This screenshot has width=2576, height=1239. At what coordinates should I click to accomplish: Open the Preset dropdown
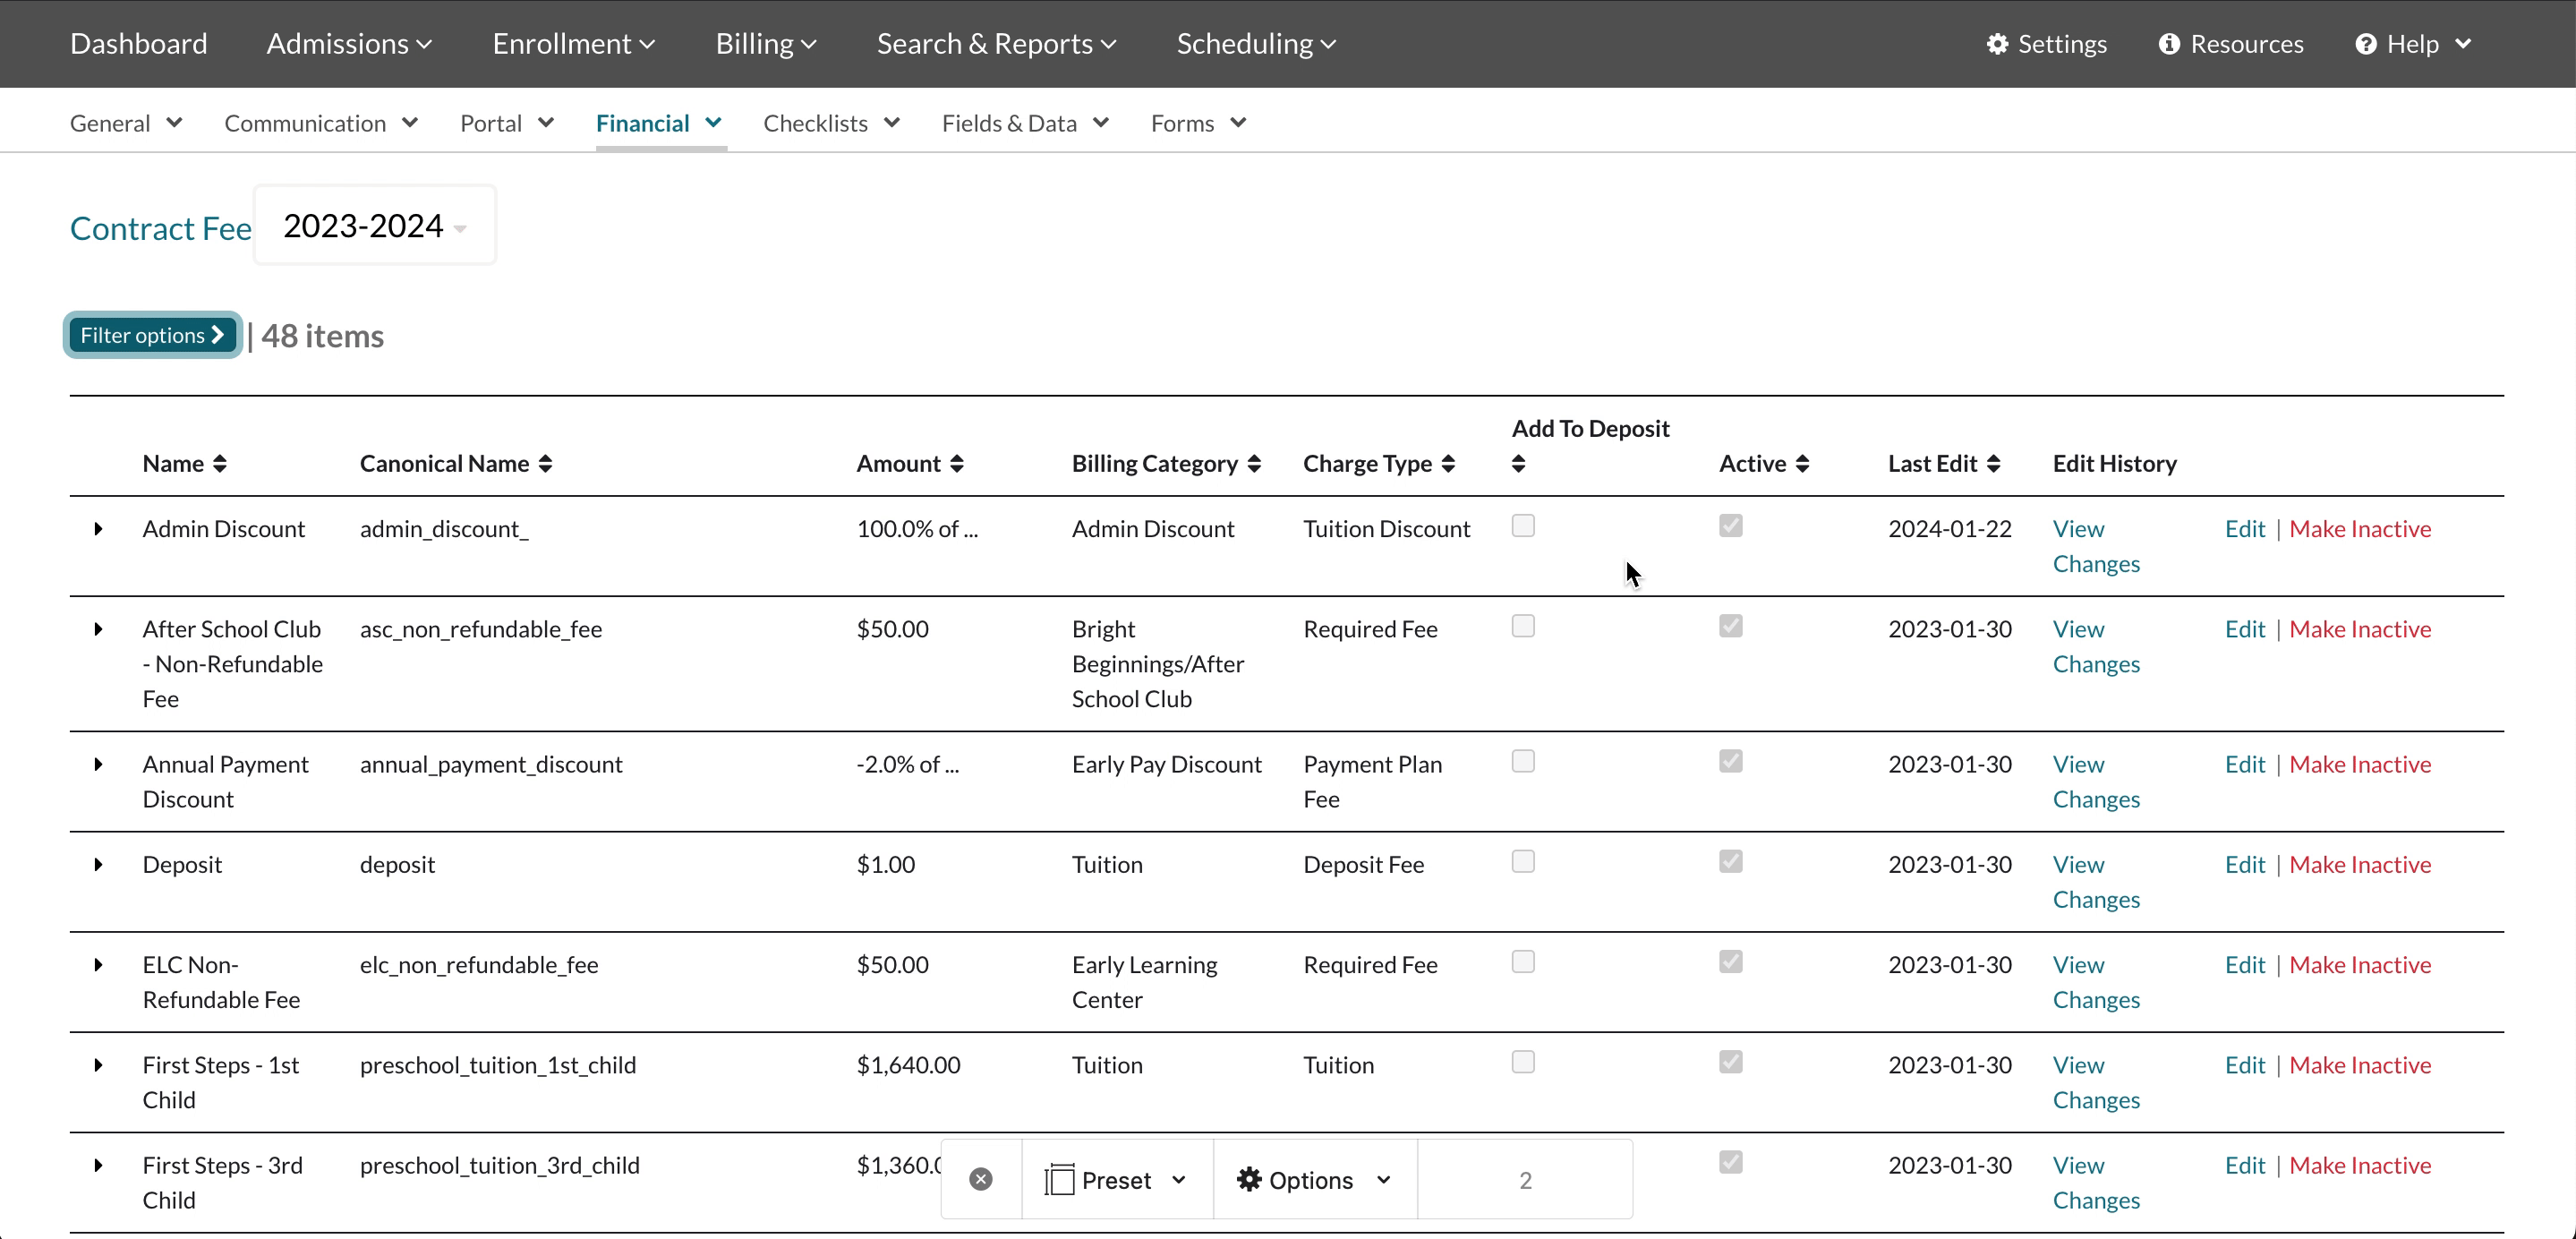pyautogui.click(x=1116, y=1180)
